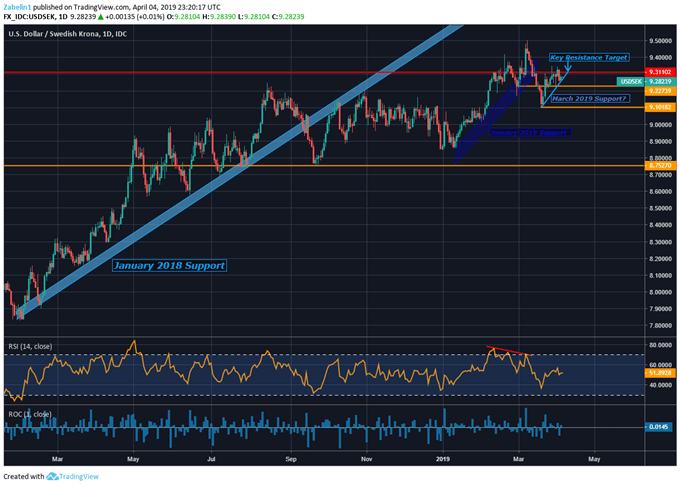Click the 8.00000 price axis label
680x486 pixels.
pyautogui.click(x=660, y=292)
